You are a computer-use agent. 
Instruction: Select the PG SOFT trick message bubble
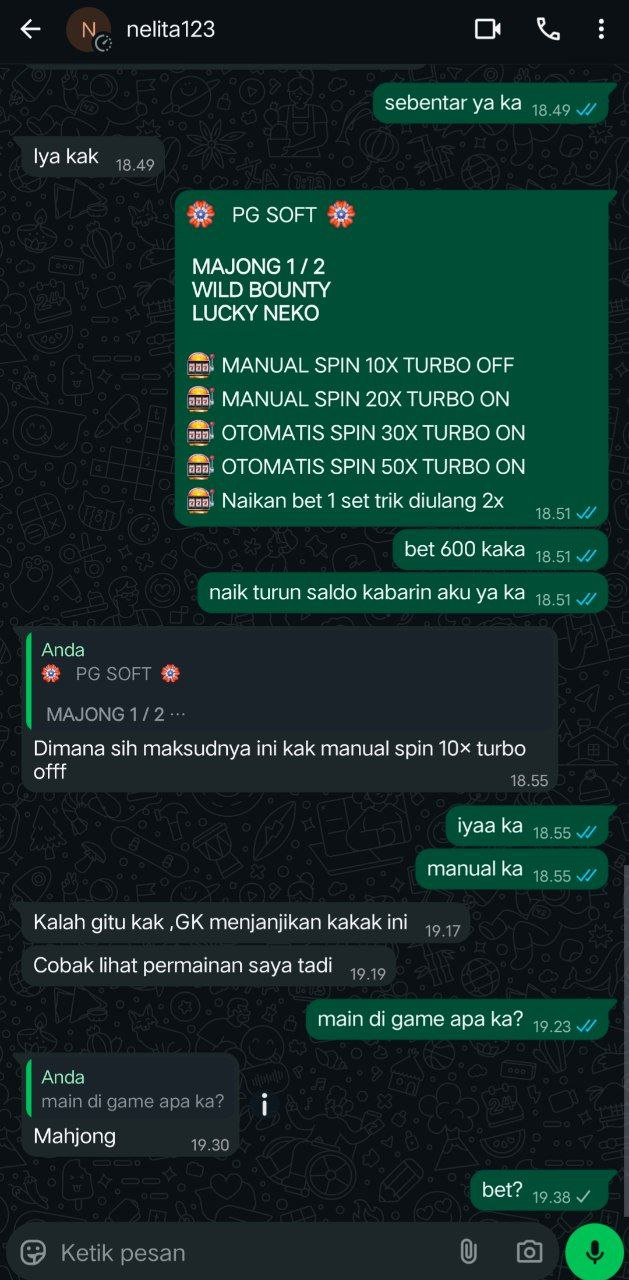coord(391,358)
